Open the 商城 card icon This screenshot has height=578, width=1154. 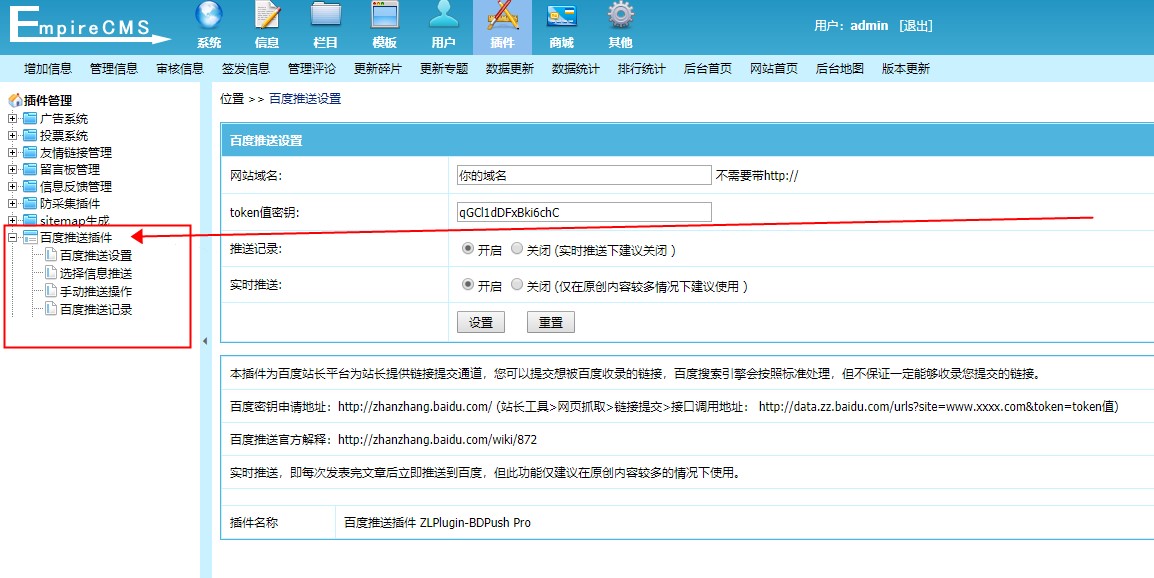tap(562, 16)
